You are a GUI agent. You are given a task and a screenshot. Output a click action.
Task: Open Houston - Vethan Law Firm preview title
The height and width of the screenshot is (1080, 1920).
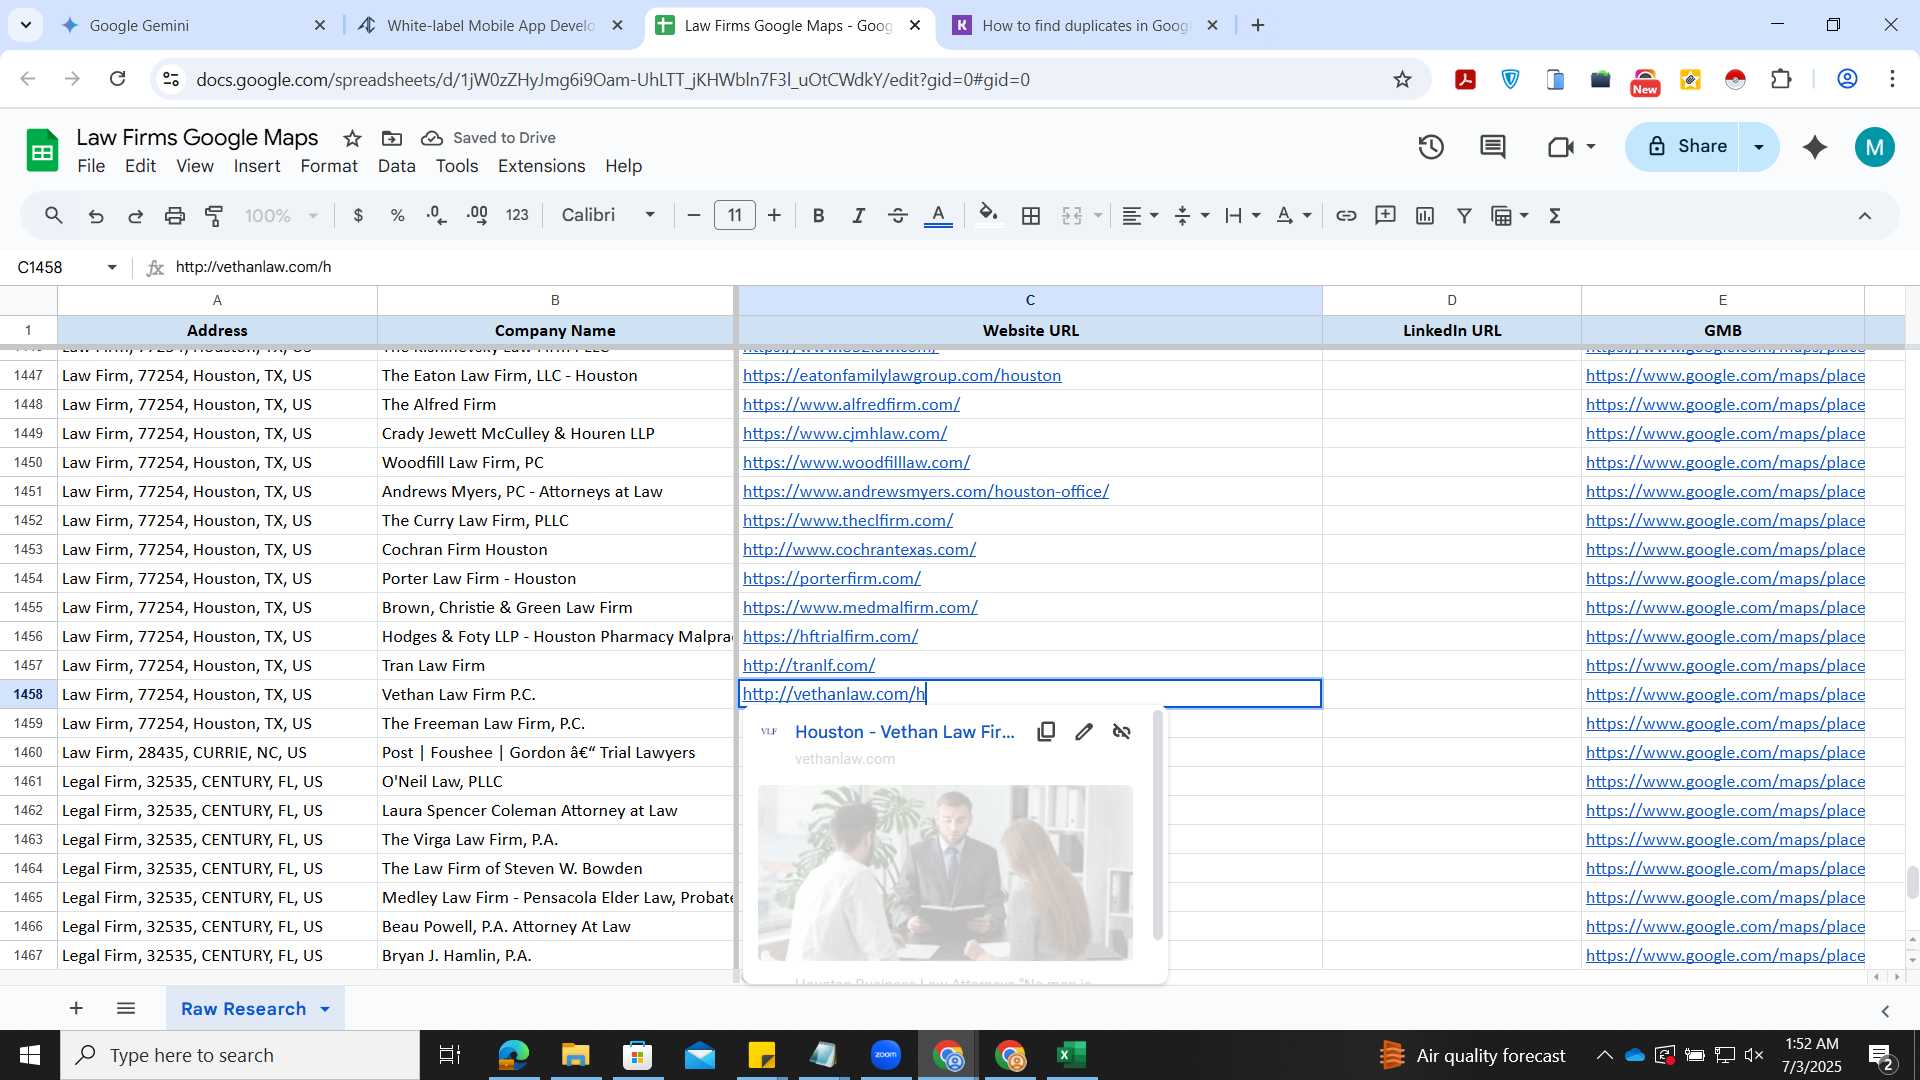[x=905, y=732]
